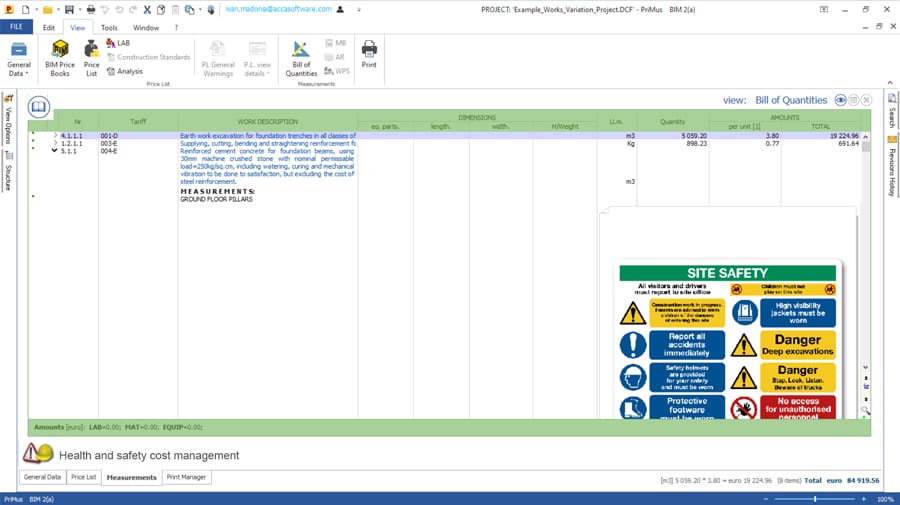Image resolution: width=900 pixels, height=505 pixels.
Task: Toggle the eye icon beside Bill of Quantities
Action: point(841,100)
